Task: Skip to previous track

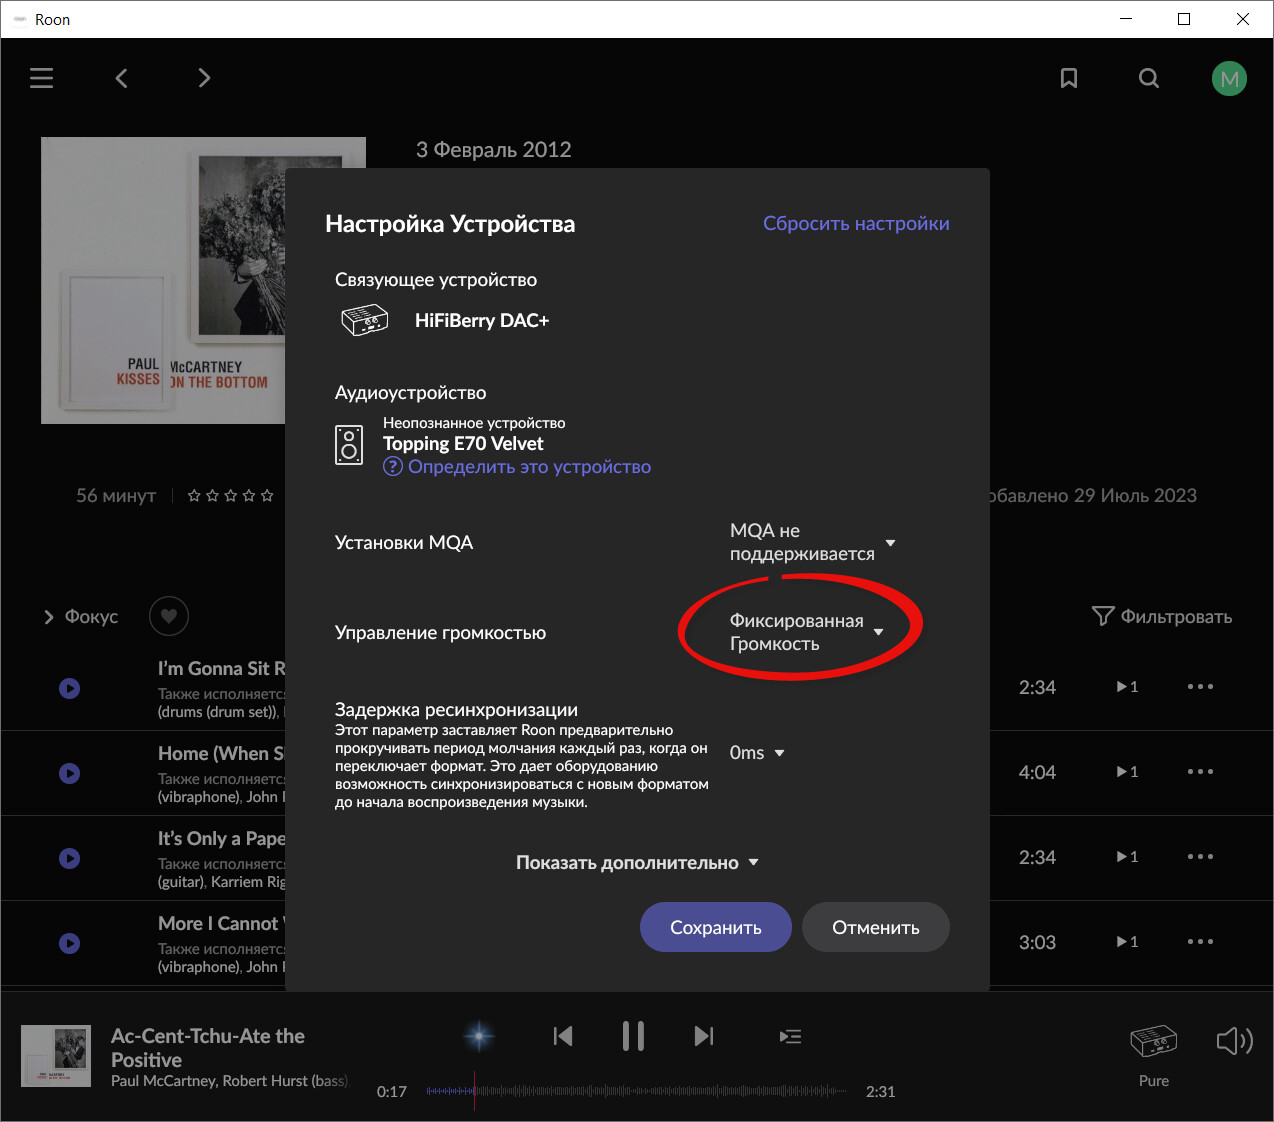Action: pyautogui.click(x=563, y=1036)
